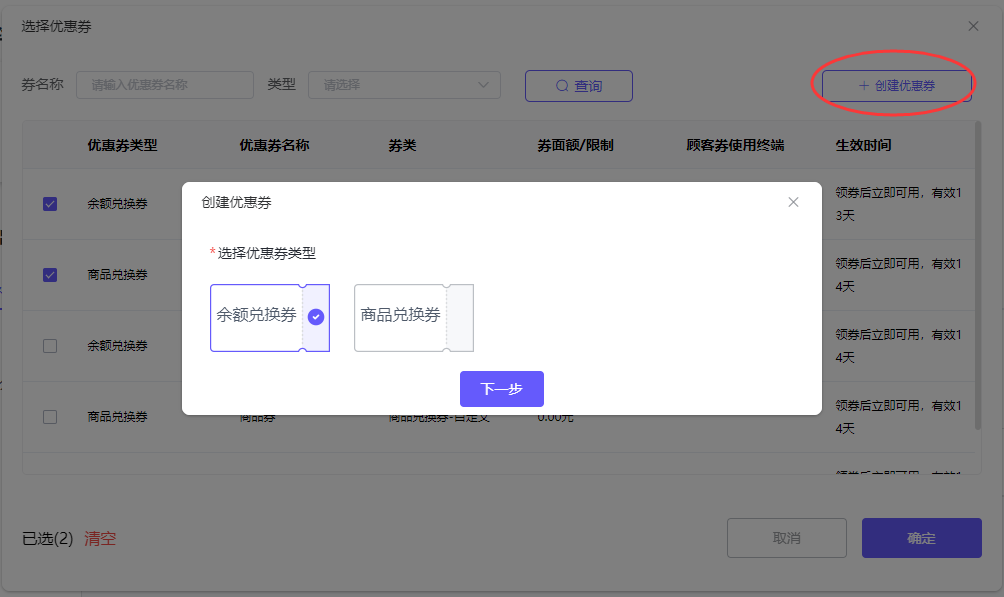Click the 优惠券类型 column header
Image resolution: width=1004 pixels, height=597 pixels.
pos(122,145)
